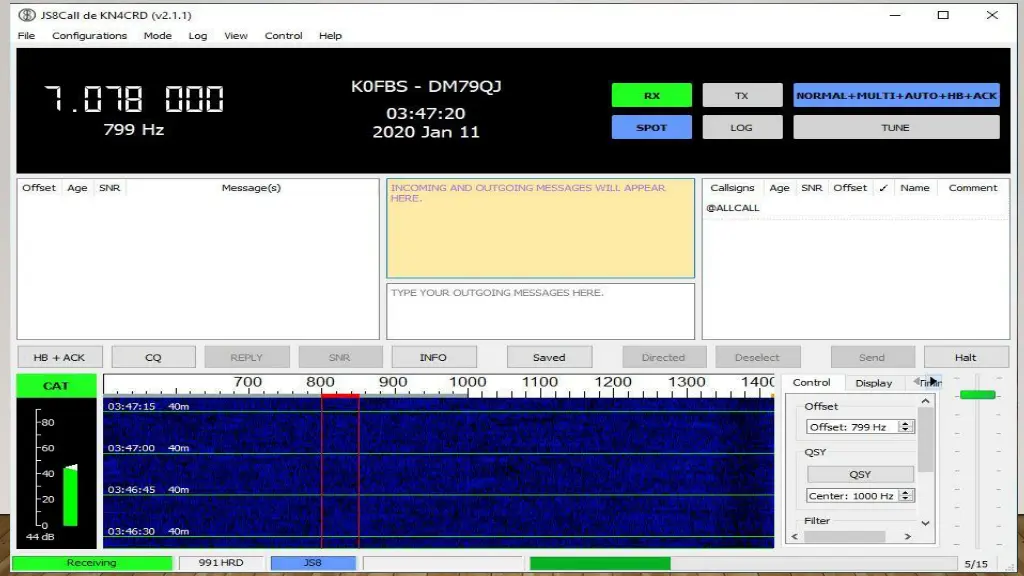The image size is (1024, 576).
Task: Toggle the TX button
Action: tap(742, 95)
